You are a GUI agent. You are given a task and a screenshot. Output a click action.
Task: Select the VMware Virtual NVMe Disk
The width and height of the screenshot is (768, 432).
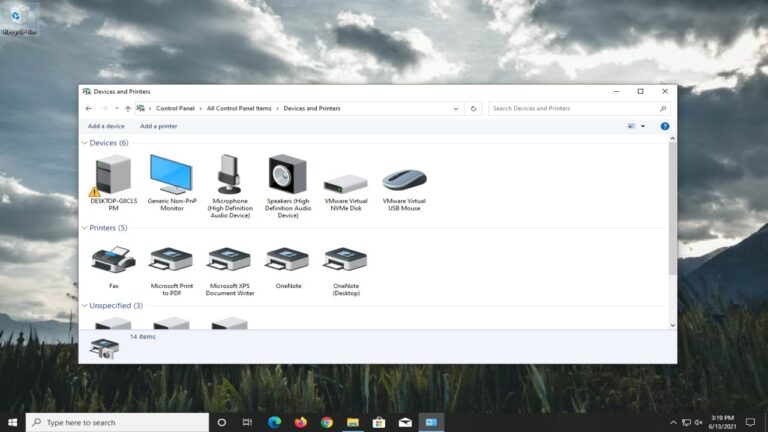(x=345, y=184)
